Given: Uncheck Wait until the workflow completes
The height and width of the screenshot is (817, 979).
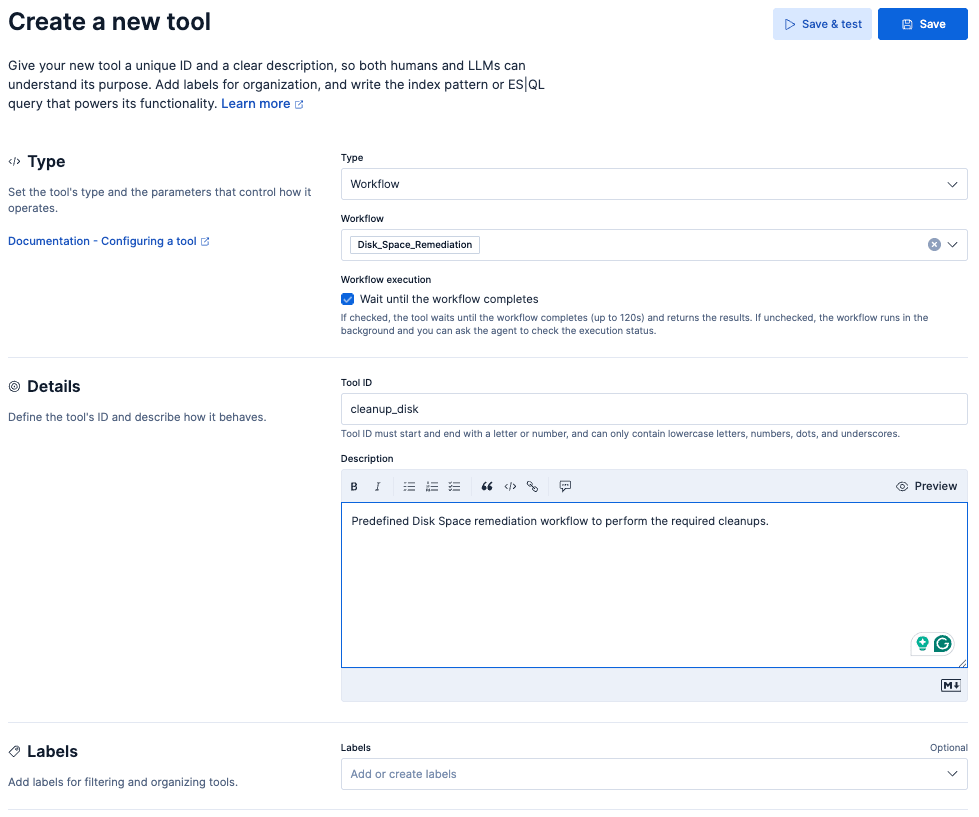Looking at the screenshot, I should (x=348, y=299).
